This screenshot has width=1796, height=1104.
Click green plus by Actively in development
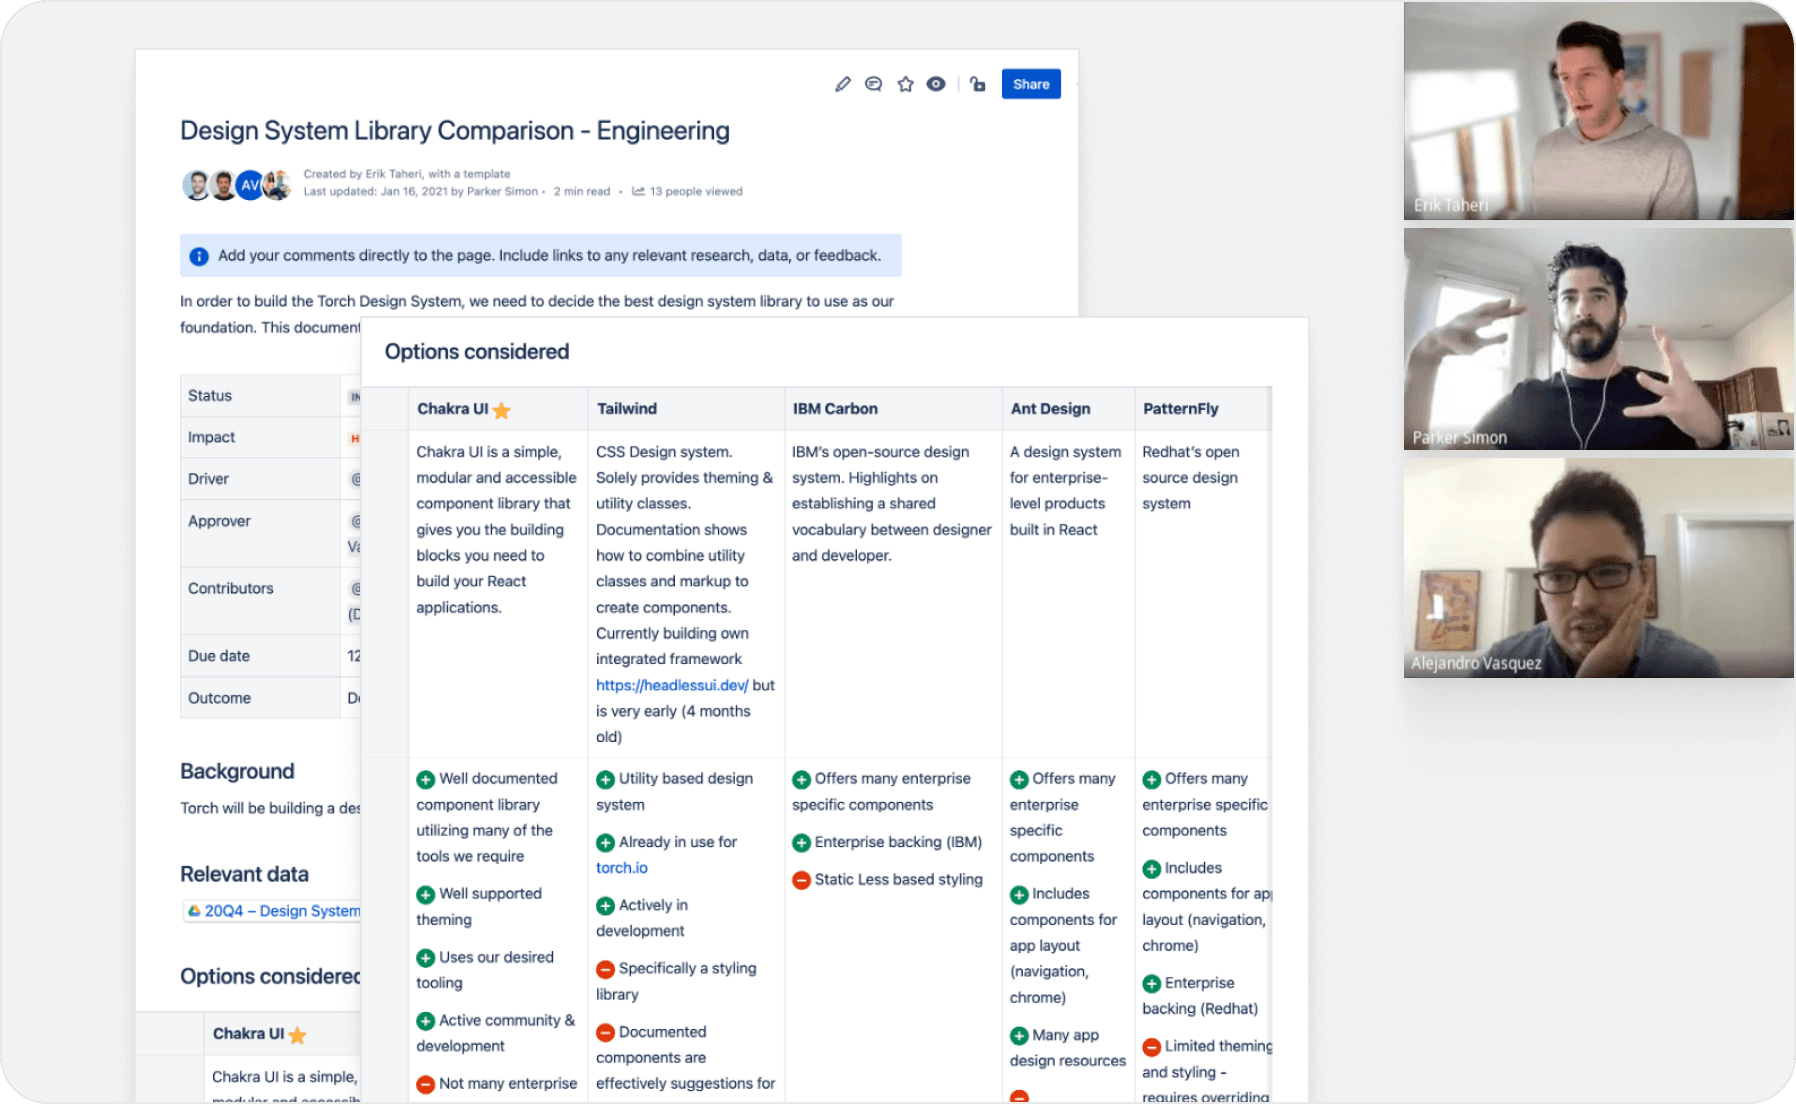click(x=605, y=906)
